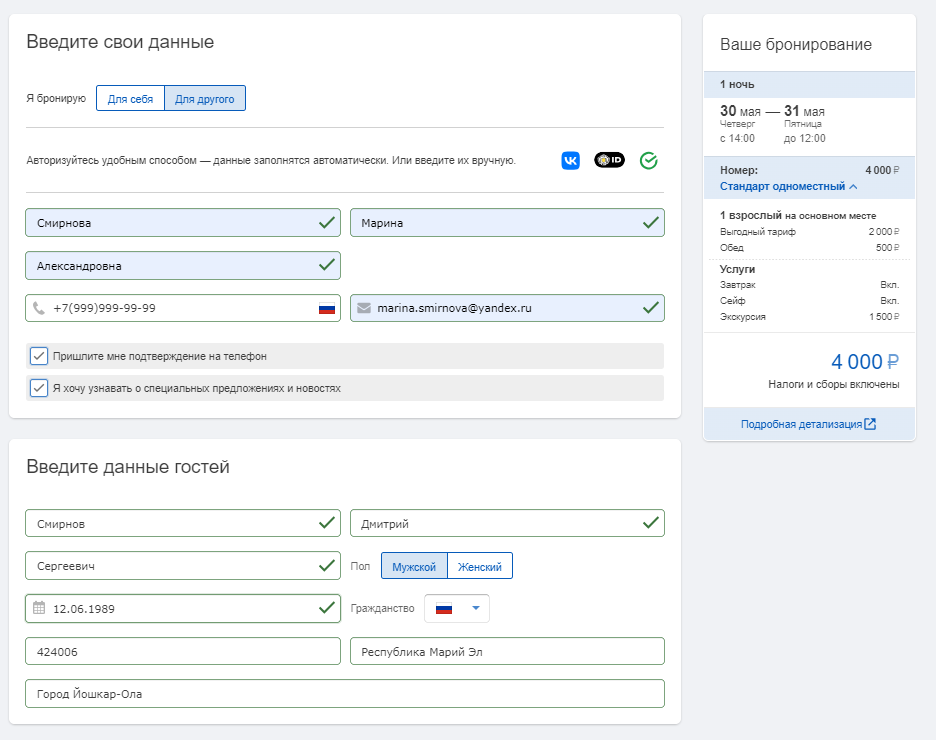Click the postal code field 424006

tap(182, 651)
